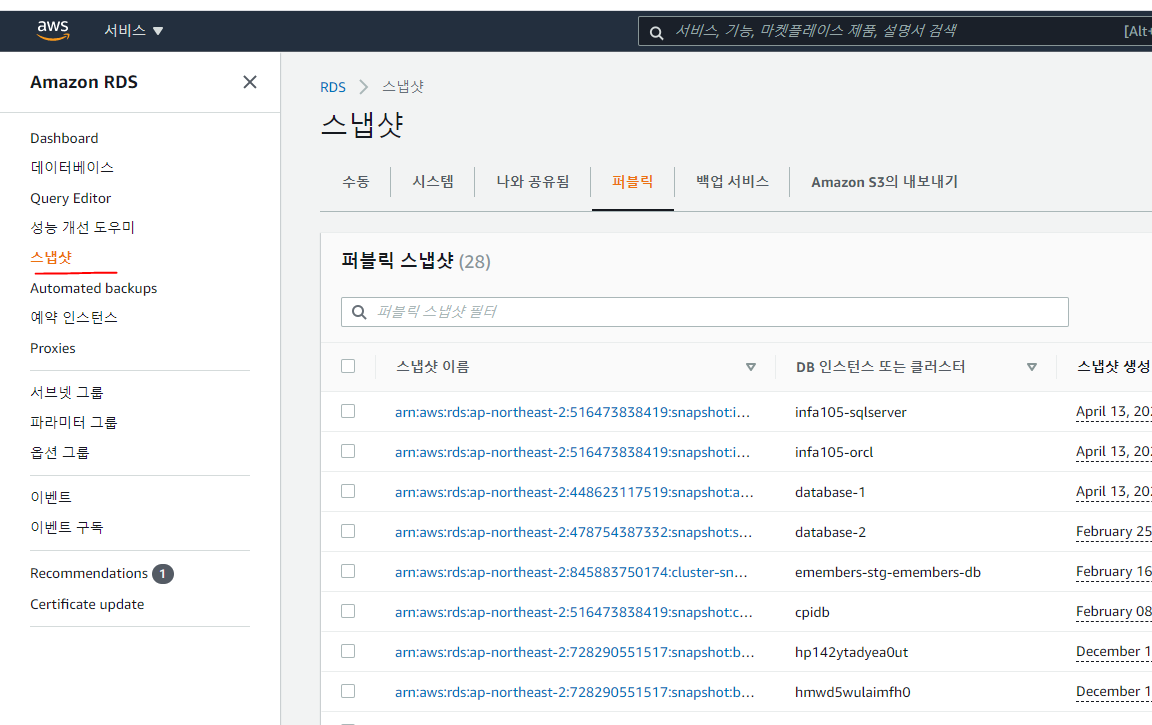
Task: Click the RDS breadcrumb link
Action: coord(333,87)
